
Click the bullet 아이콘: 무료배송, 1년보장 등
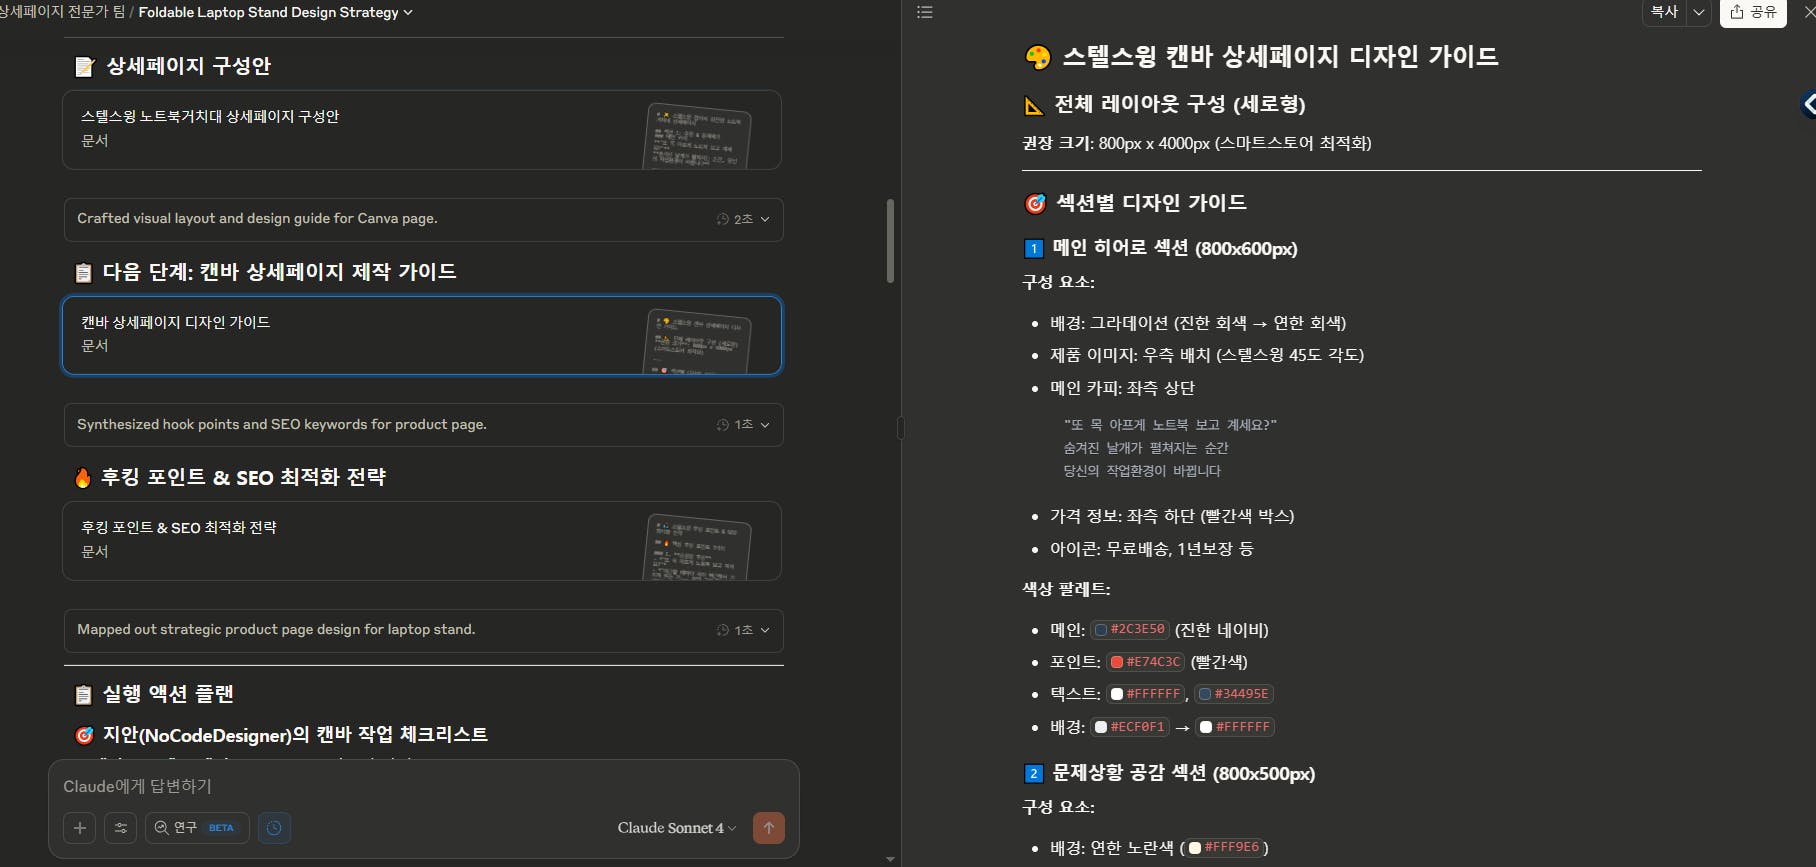coord(1151,549)
